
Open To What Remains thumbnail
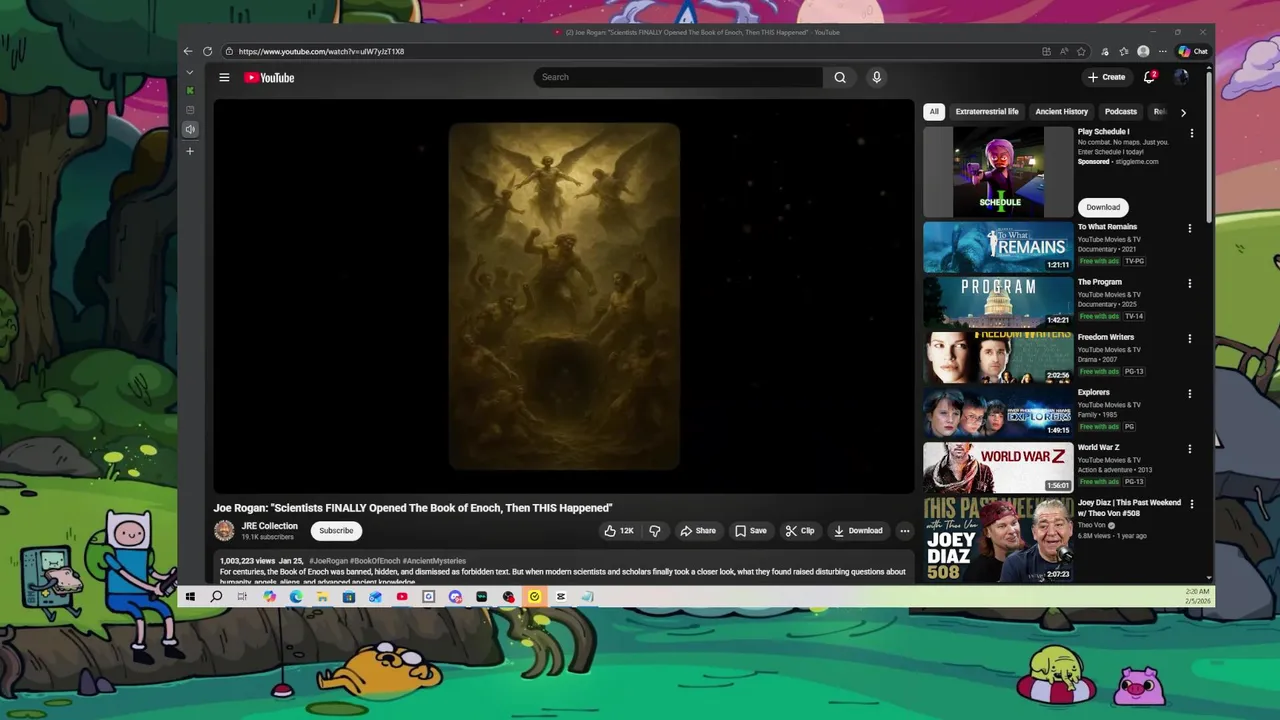click(x=998, y=247)
